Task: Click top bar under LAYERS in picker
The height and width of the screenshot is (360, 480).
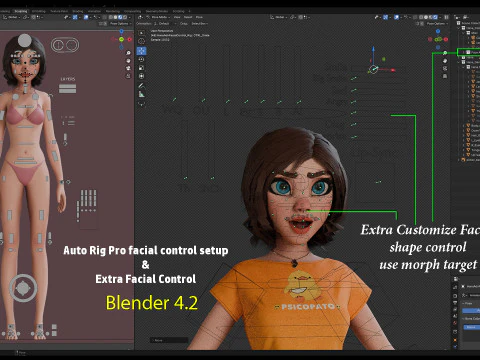Action: point(67,86)
